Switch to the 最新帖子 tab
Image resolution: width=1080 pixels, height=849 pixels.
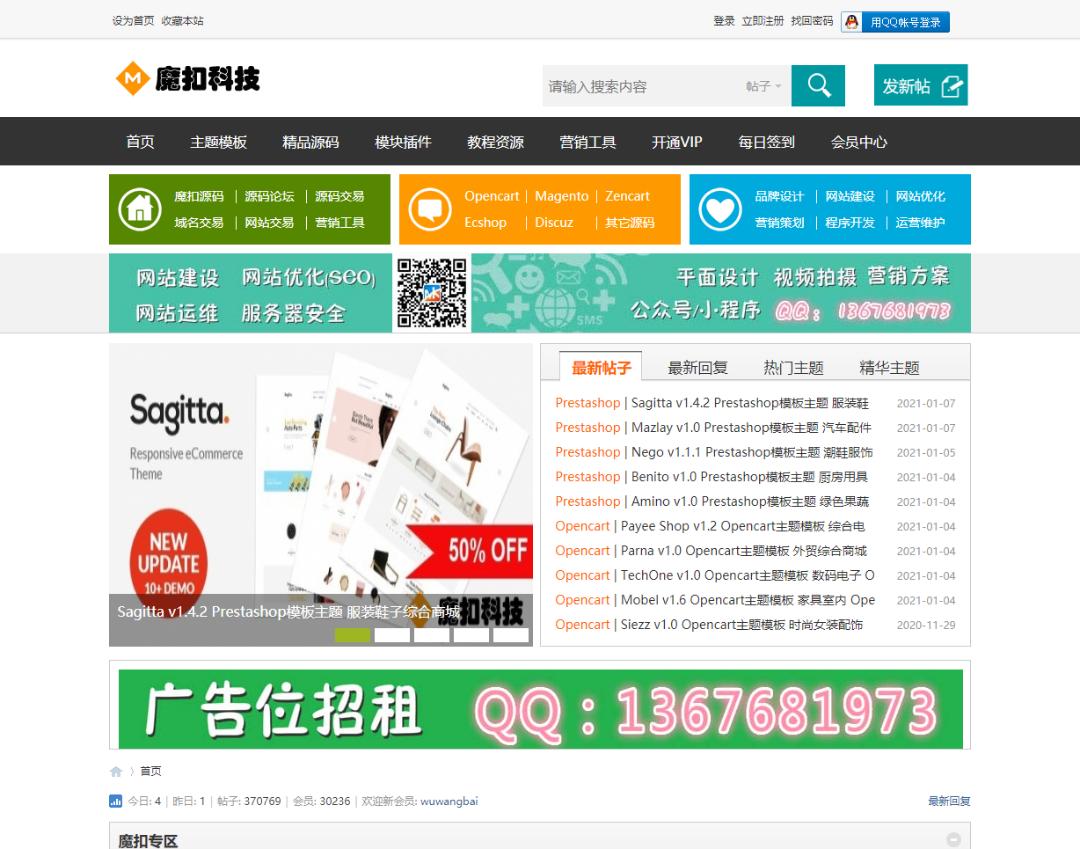(601, 367)
